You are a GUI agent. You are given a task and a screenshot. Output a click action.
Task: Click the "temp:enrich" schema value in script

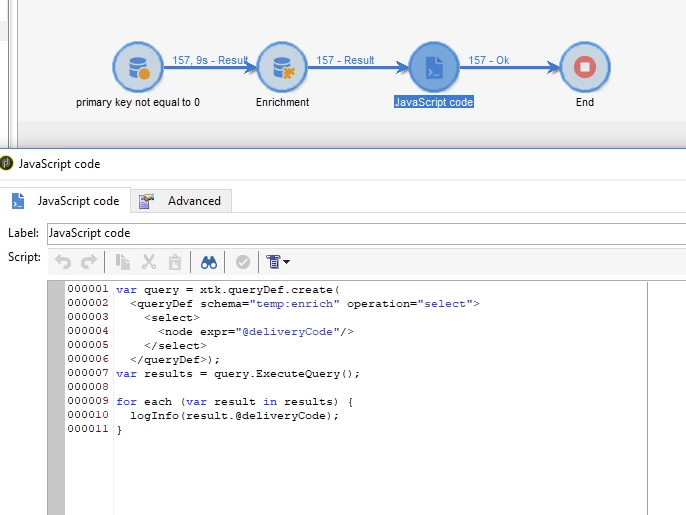(294, 304)
